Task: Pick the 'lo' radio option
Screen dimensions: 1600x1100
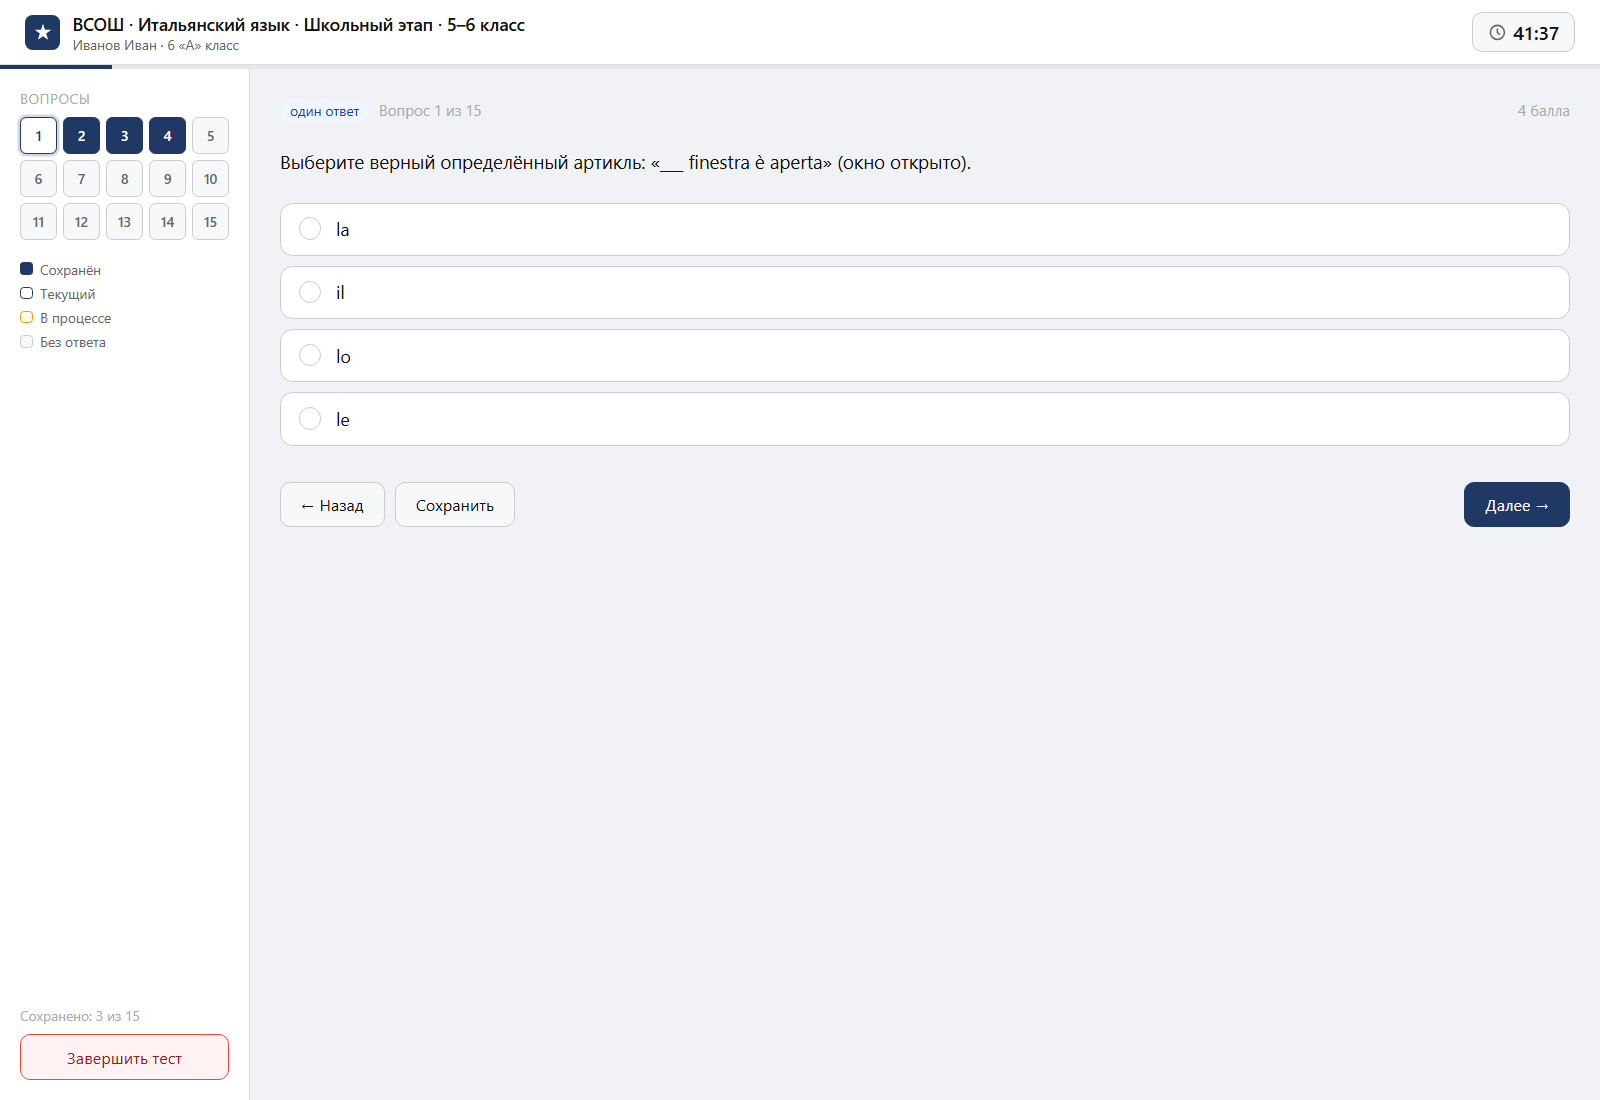Action: tap(310, 355)
